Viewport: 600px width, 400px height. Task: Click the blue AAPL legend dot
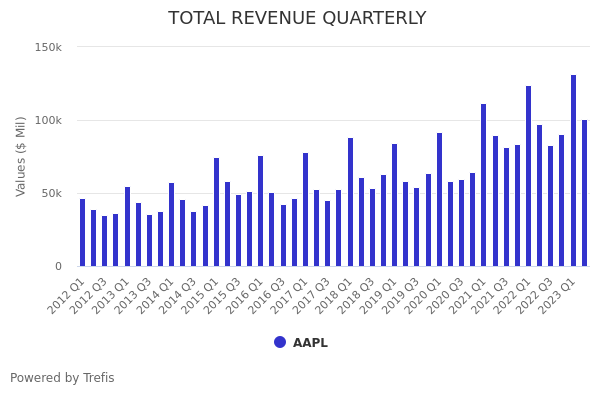coord(280,342)
